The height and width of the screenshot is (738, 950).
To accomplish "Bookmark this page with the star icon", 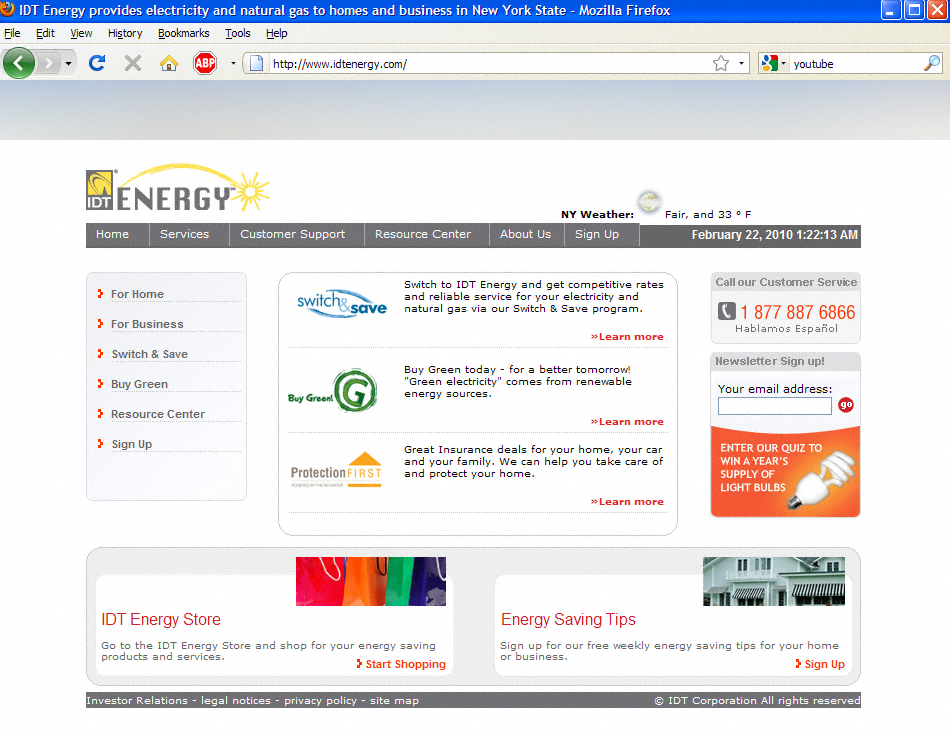I will 720,63.
